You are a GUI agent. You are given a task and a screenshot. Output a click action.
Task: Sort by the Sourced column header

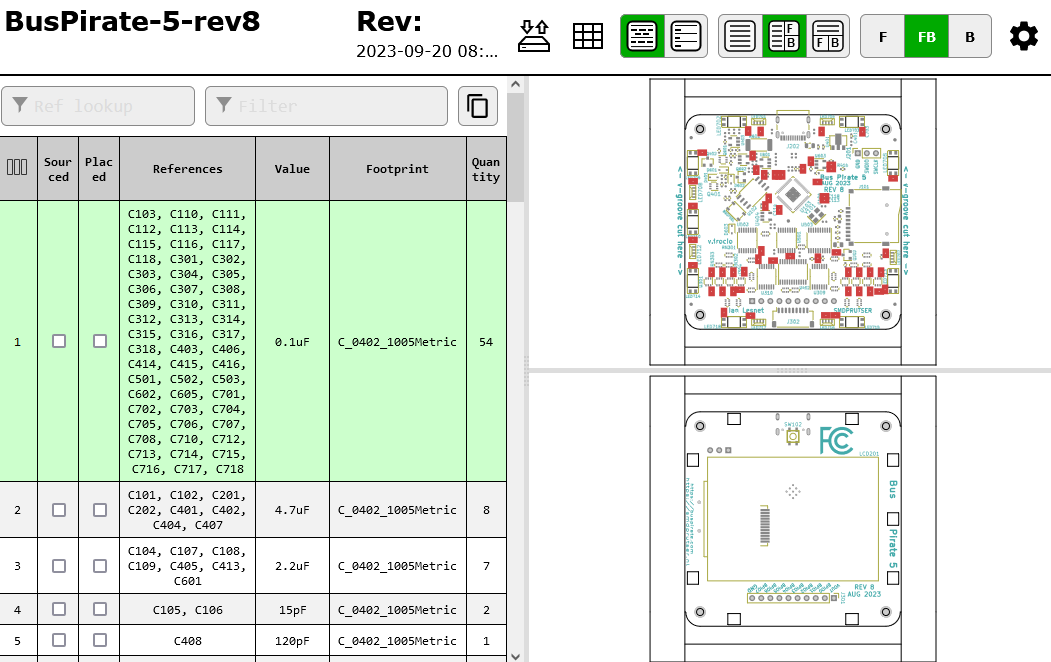pos(58,169)
